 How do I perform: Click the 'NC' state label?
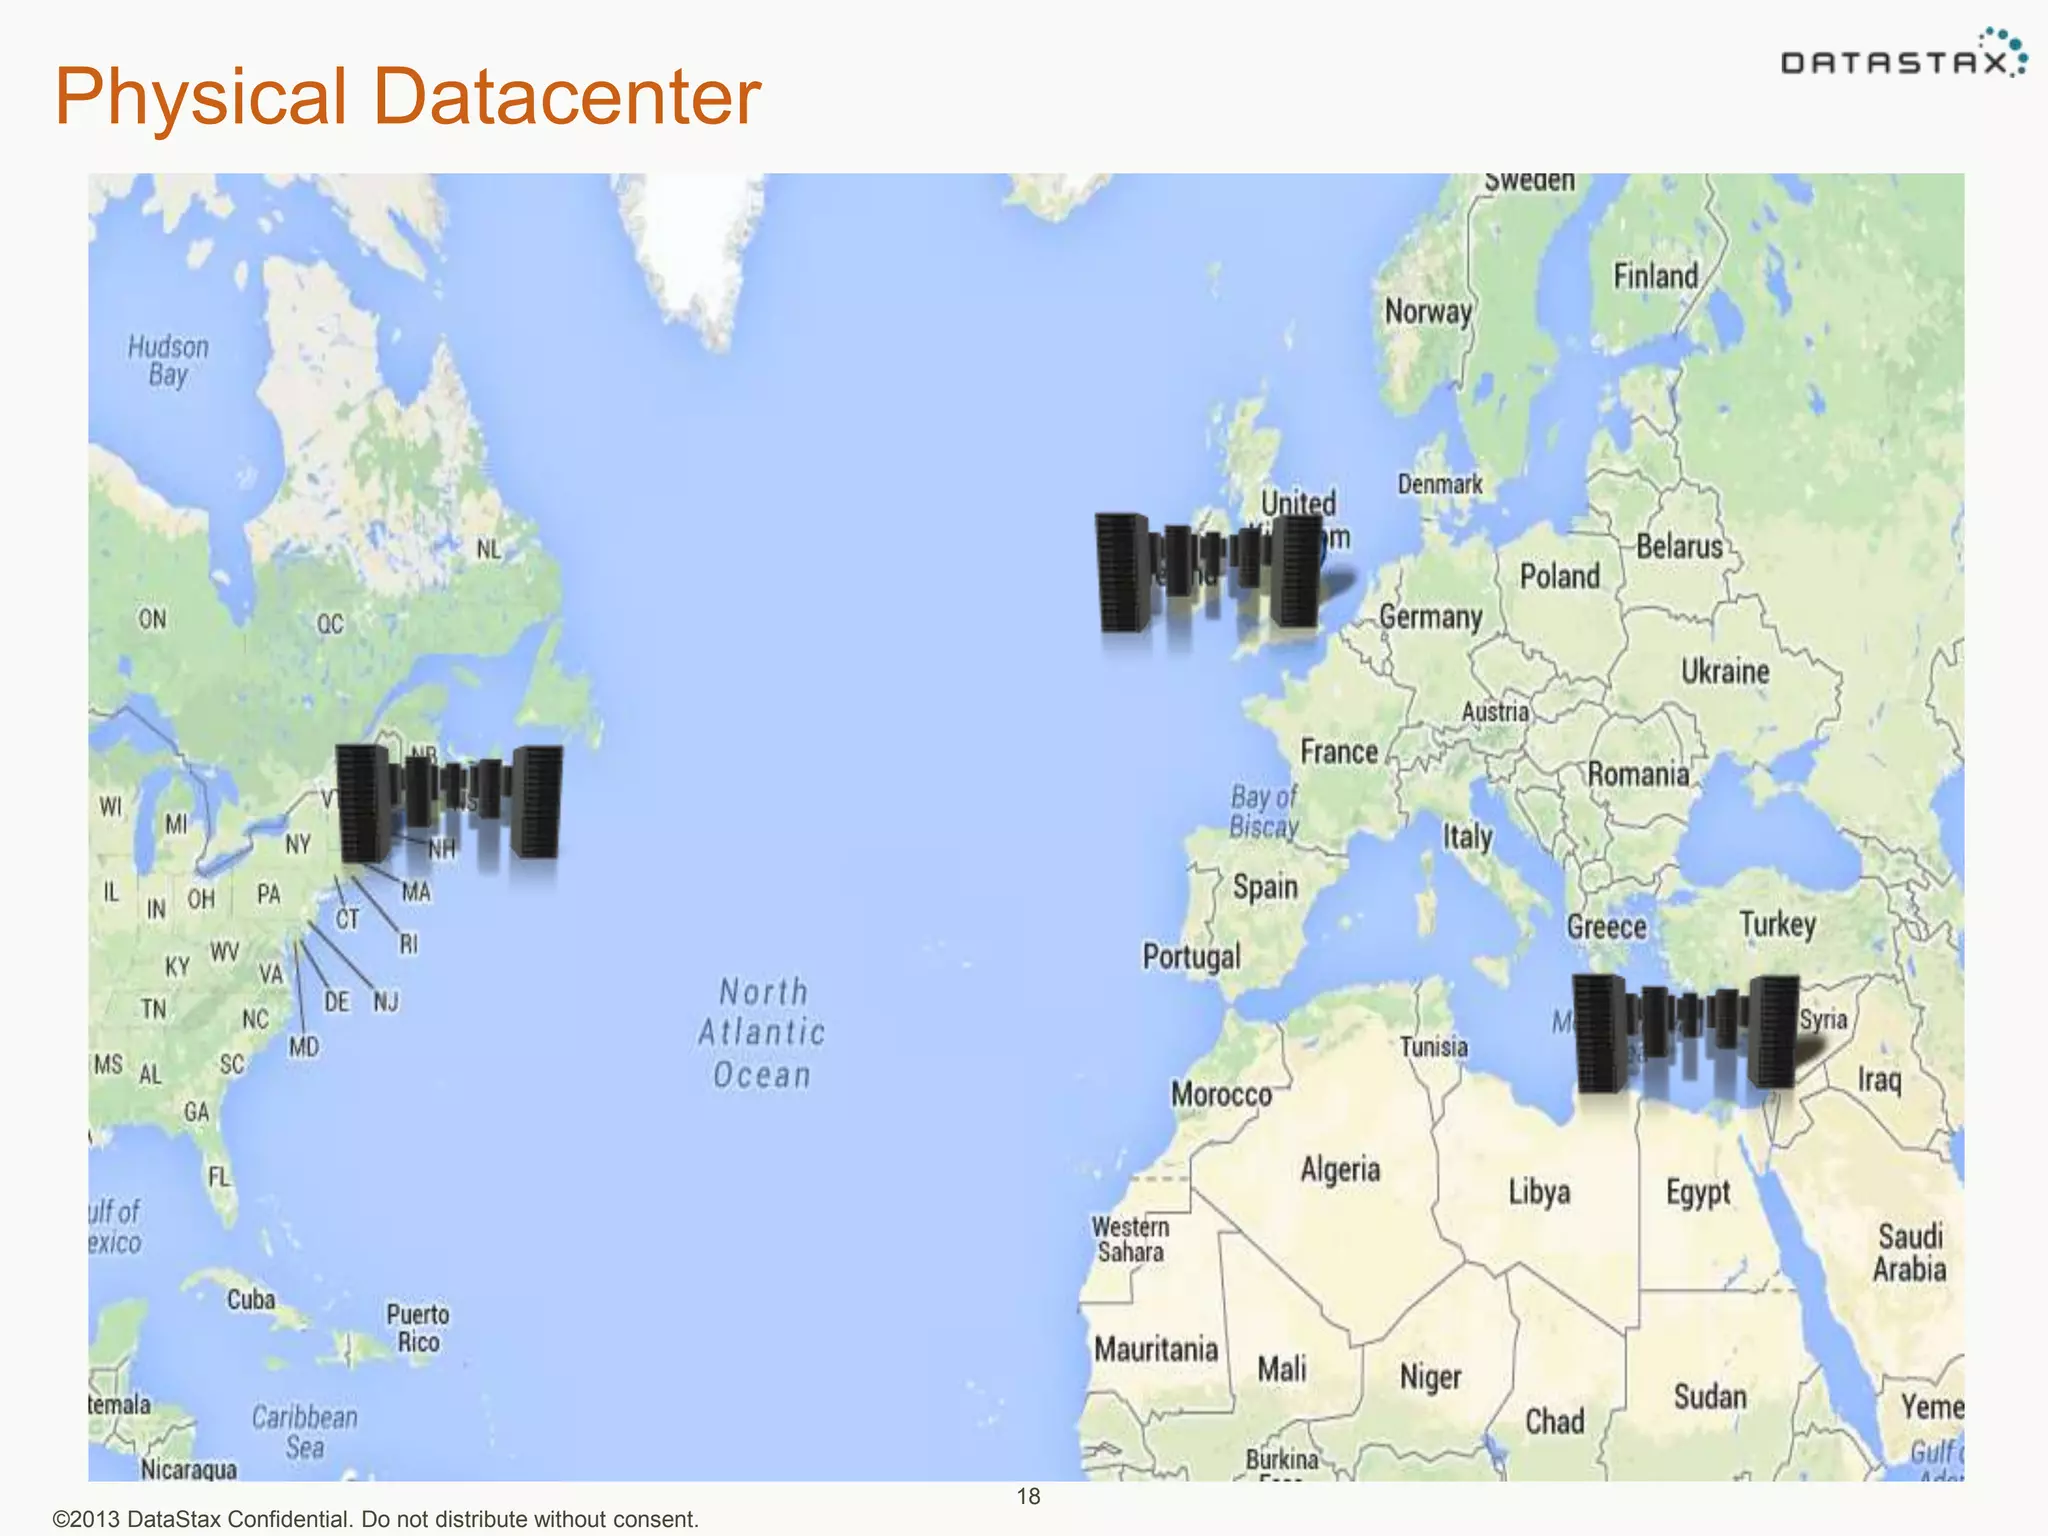[256, 1019]
